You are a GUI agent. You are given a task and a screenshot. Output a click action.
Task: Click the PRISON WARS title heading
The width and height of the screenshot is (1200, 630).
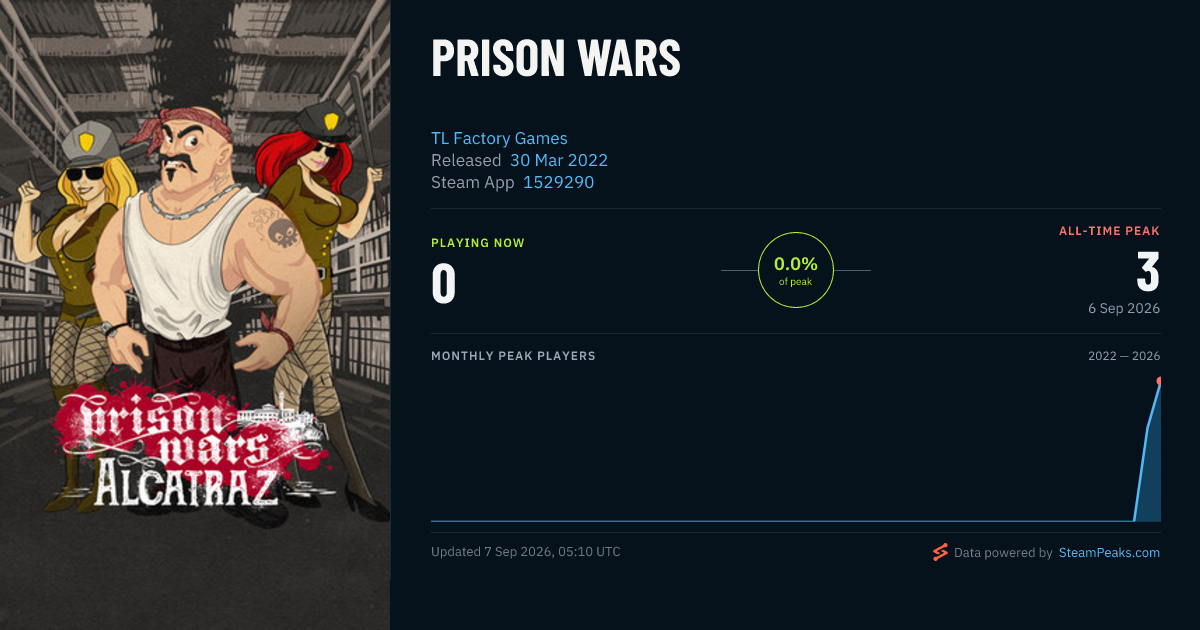point(556,60)
